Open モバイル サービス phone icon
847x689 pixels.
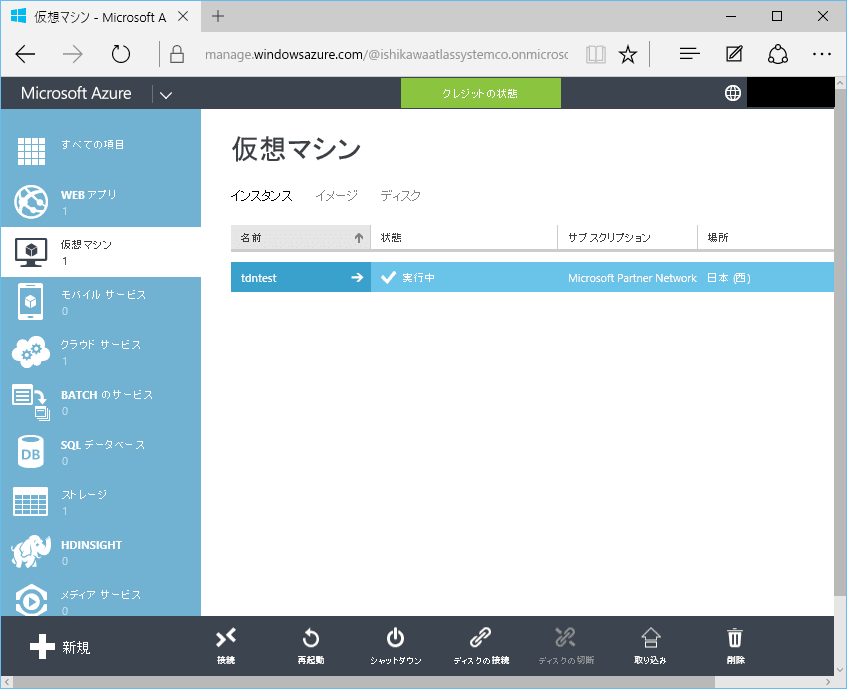click(x=31, y=301)
